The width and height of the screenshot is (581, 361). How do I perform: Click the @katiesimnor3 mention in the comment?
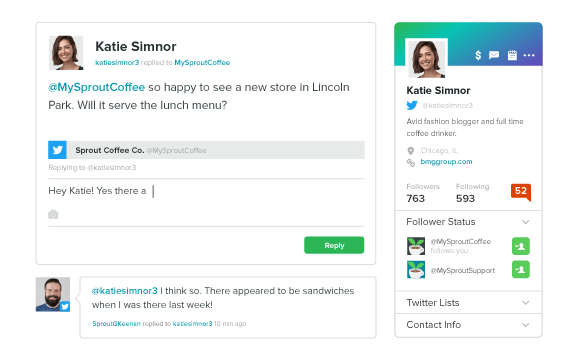124,291
